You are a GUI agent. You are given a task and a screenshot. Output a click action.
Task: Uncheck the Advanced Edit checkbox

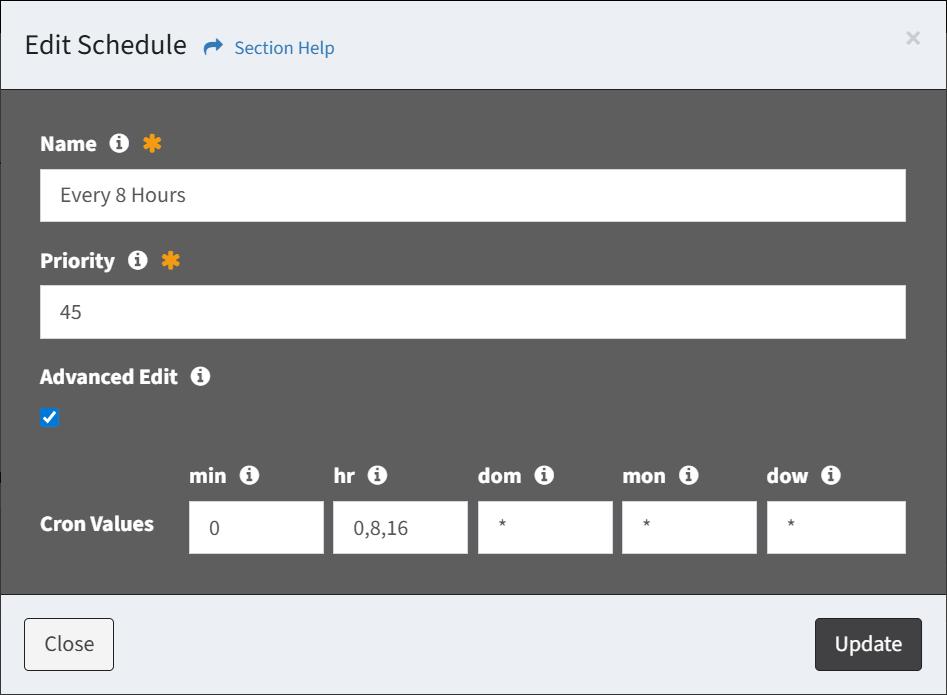tap(50, 418)
